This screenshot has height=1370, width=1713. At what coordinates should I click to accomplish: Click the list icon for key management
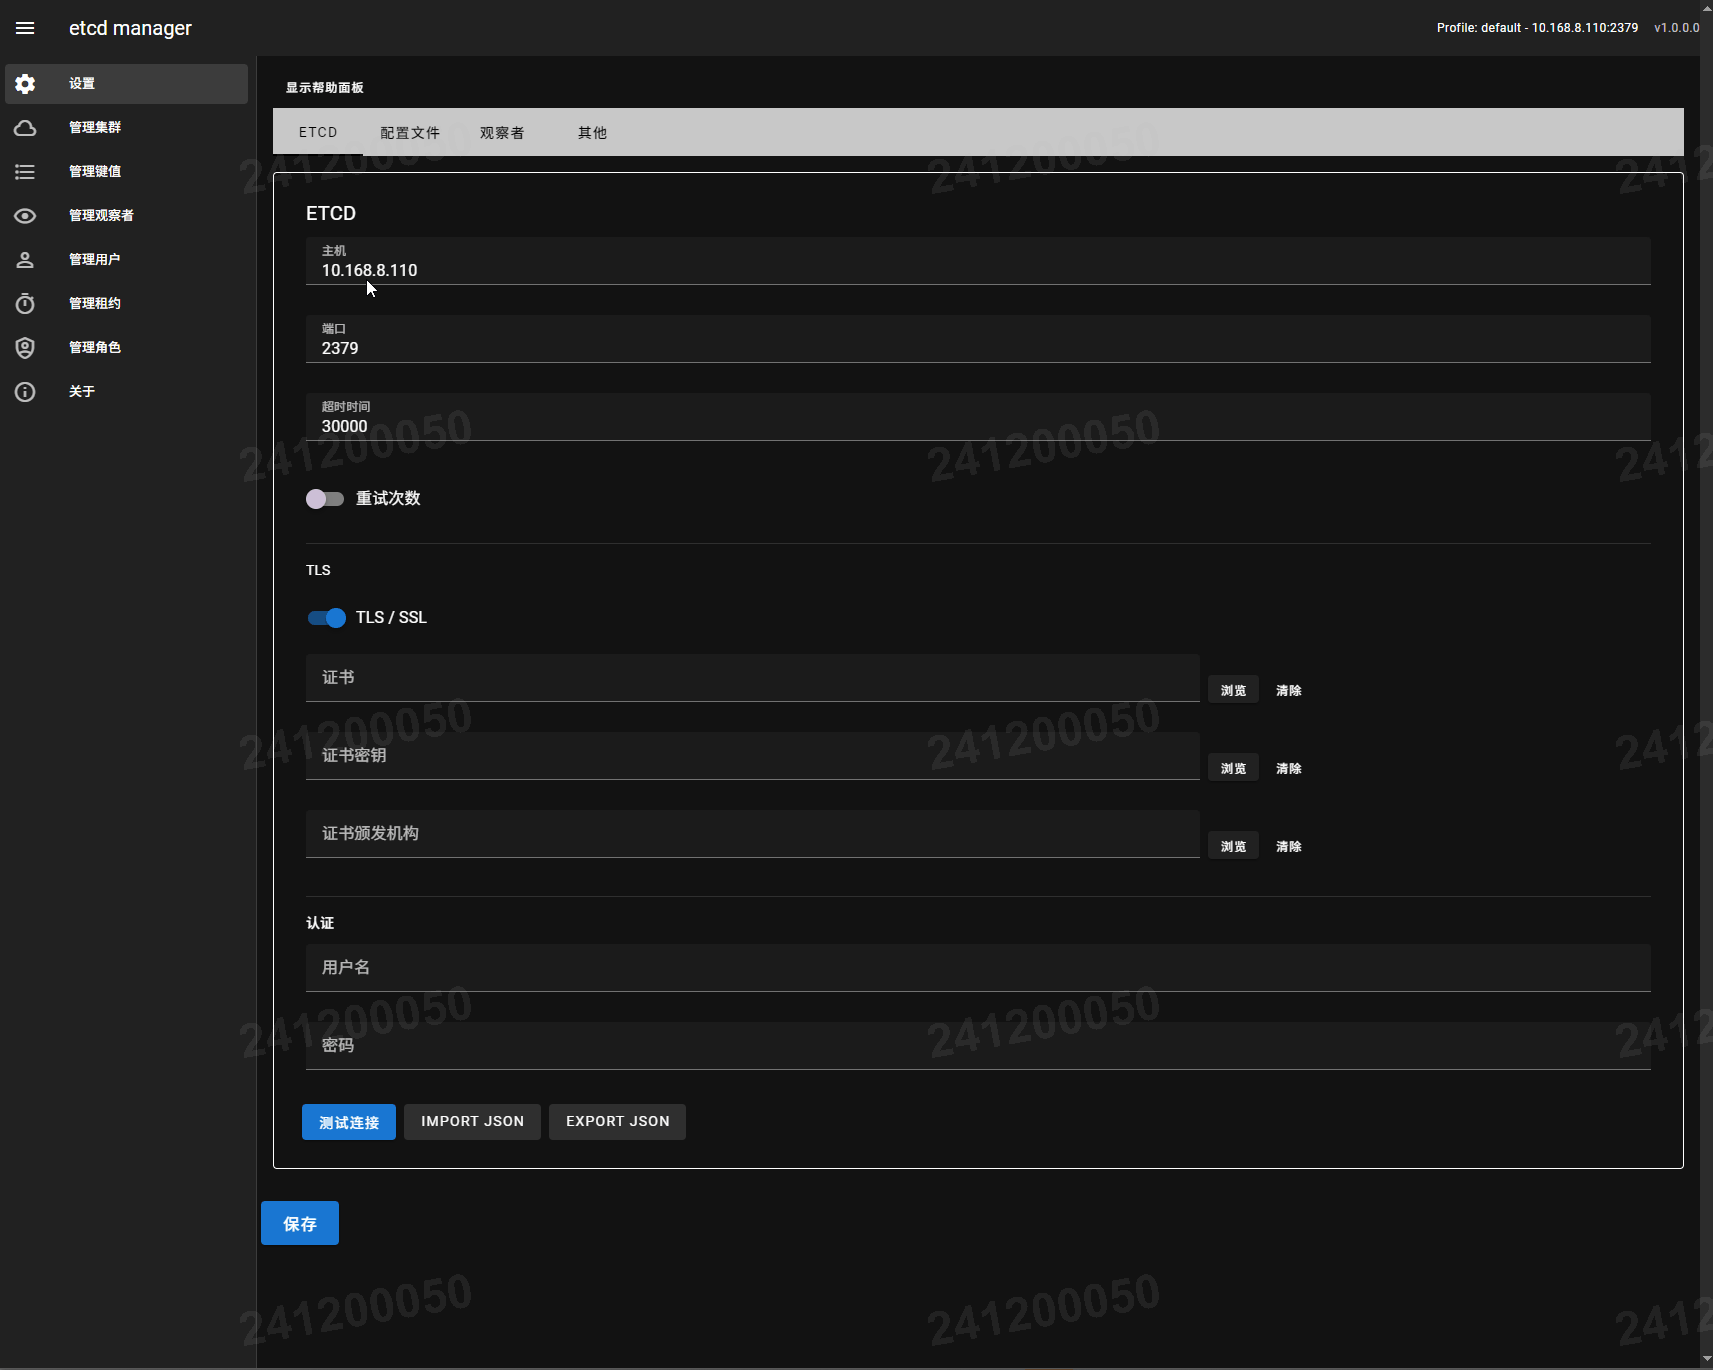coord(25,172)
